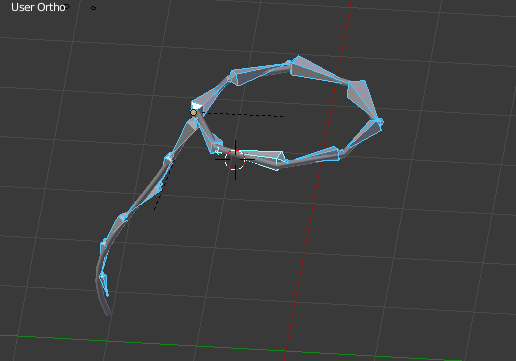The height and width of the screenshot is (361, 516).
Task: Click the green Y axis line
Action: click(x=233, y=348)
